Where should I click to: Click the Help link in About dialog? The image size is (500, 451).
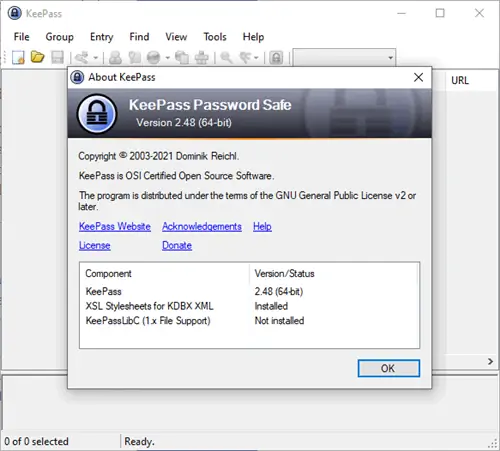[x=262, y=226]
